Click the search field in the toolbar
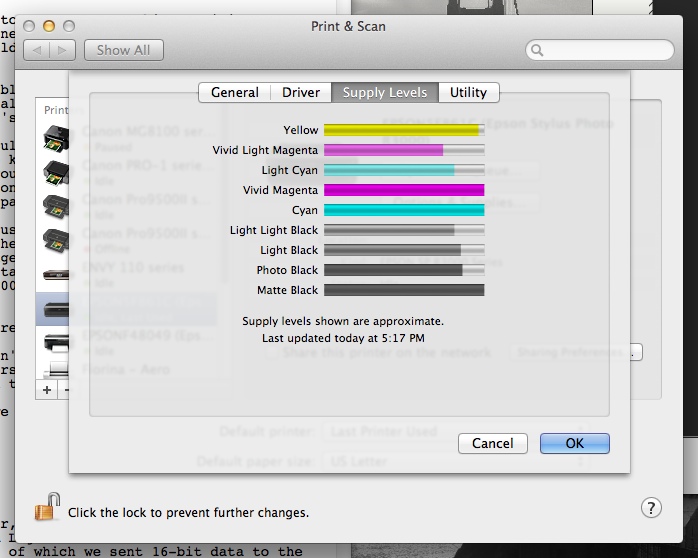The height and width of the screenshot is (558, 698). coord(600,49)
